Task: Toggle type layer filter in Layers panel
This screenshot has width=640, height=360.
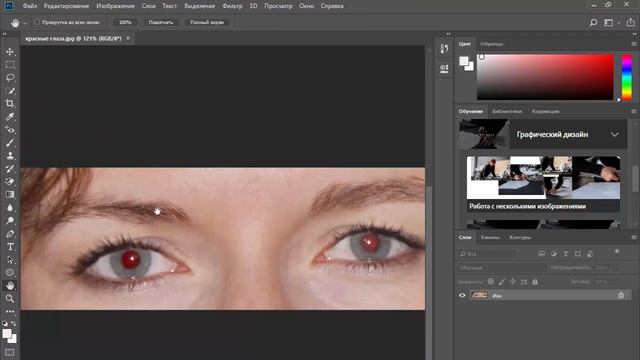Action: click(566, 254)
